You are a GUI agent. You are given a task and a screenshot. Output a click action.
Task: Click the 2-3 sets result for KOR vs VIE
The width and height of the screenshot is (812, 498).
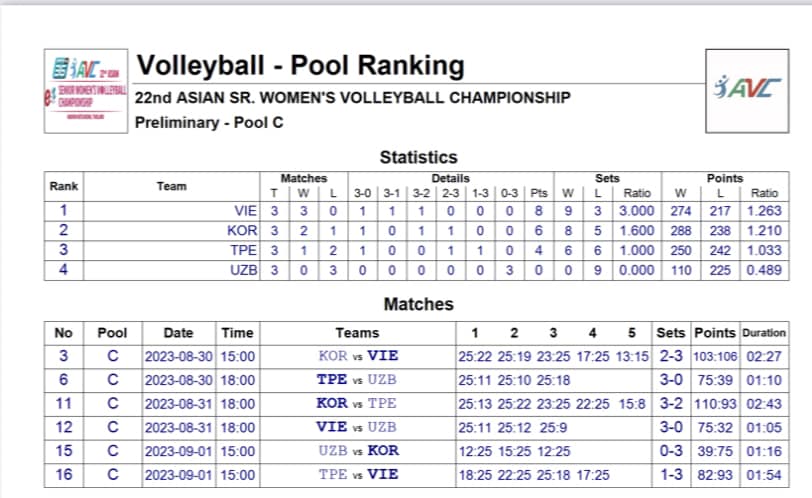[x=671, y=356]
